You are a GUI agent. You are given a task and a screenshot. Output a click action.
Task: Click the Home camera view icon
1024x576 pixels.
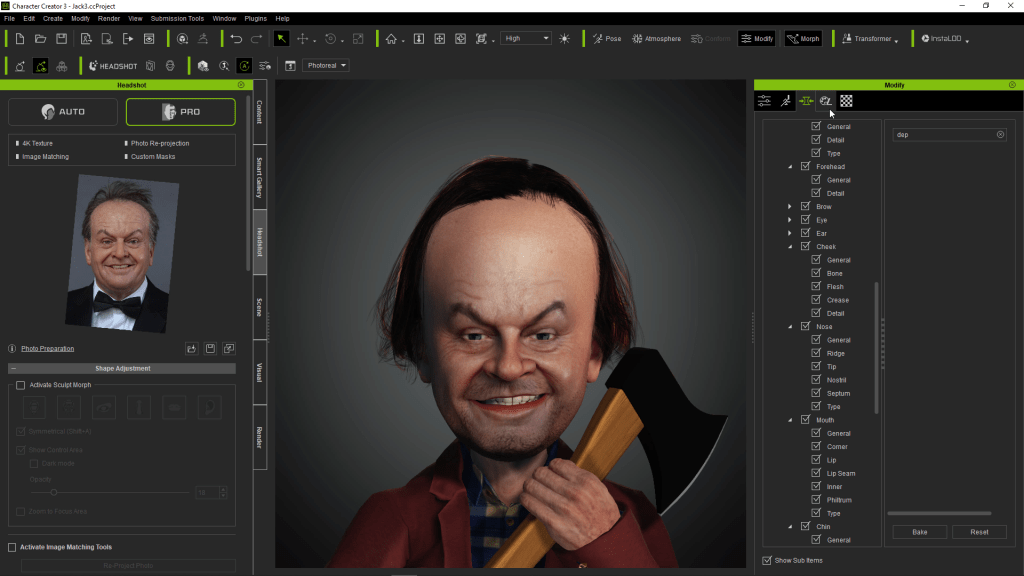(391, 39)
